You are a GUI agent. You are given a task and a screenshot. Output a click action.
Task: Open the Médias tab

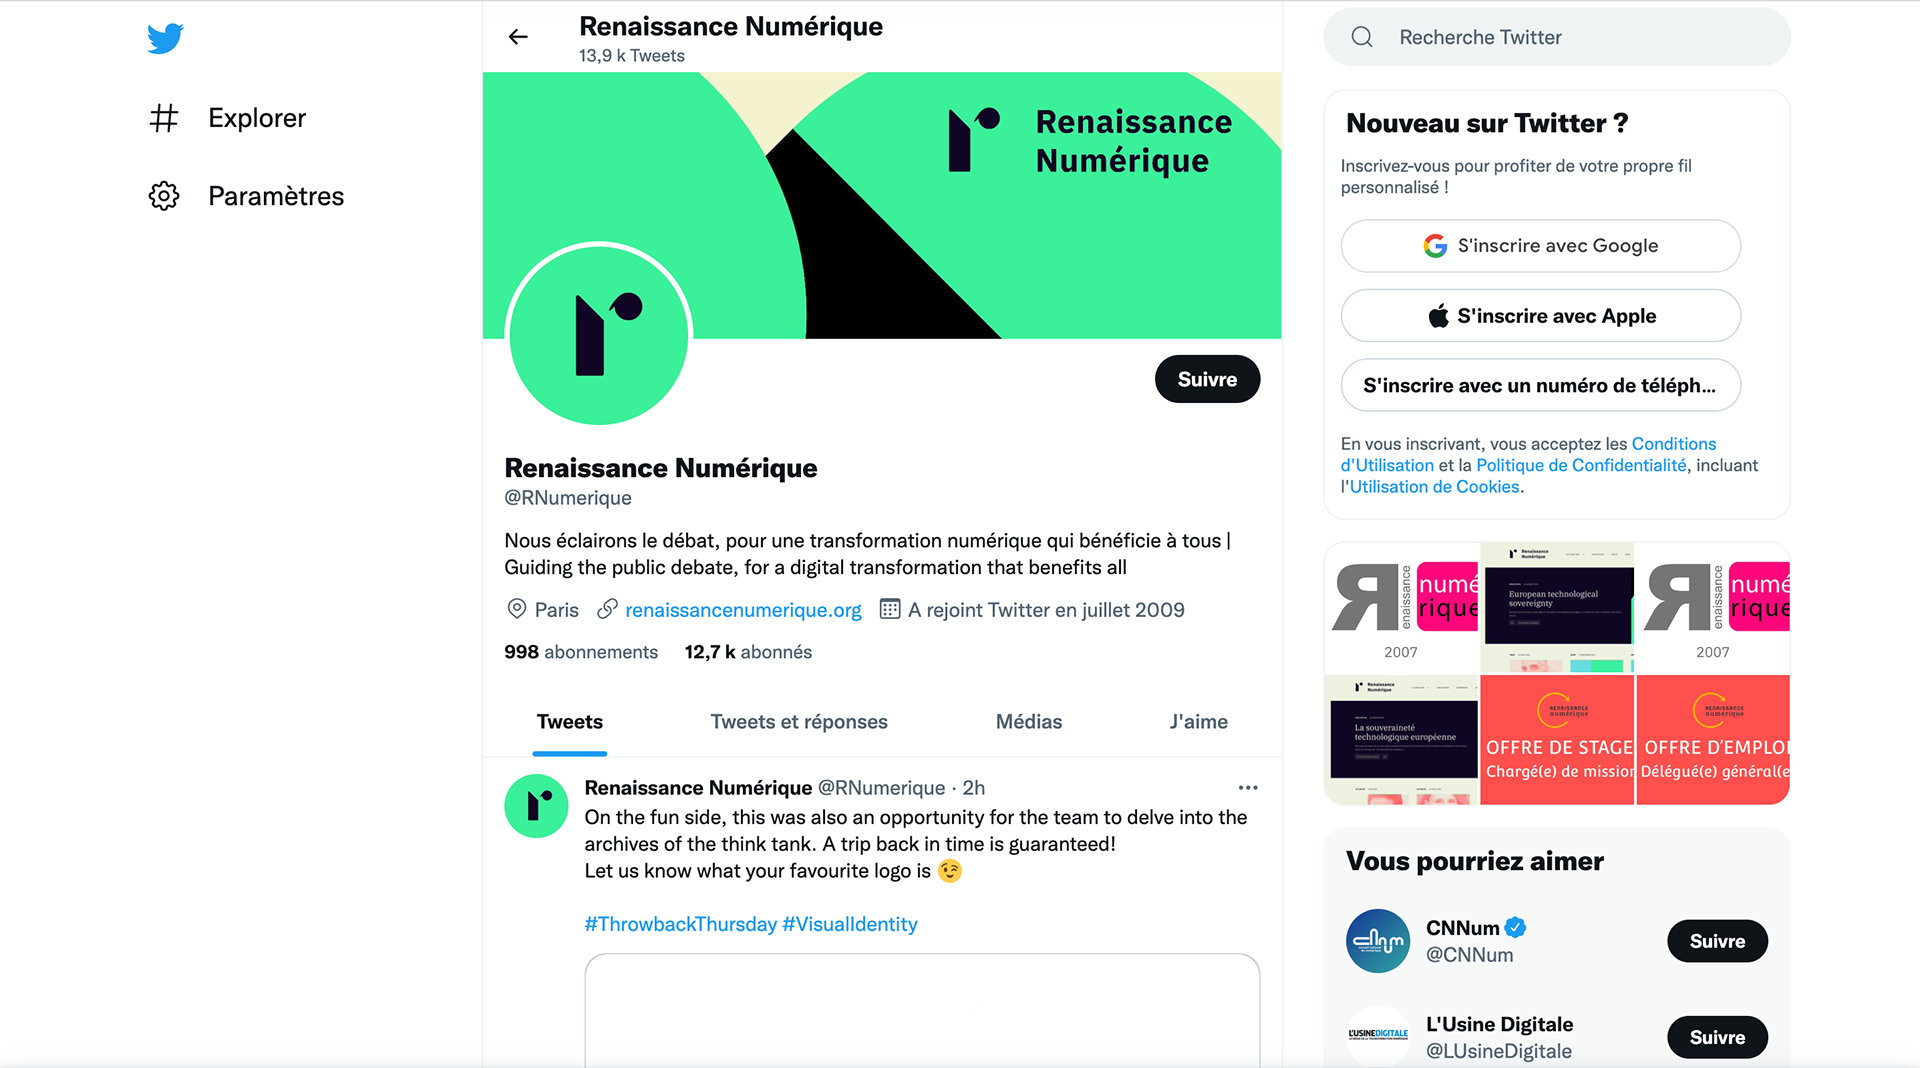(1028, 722)
